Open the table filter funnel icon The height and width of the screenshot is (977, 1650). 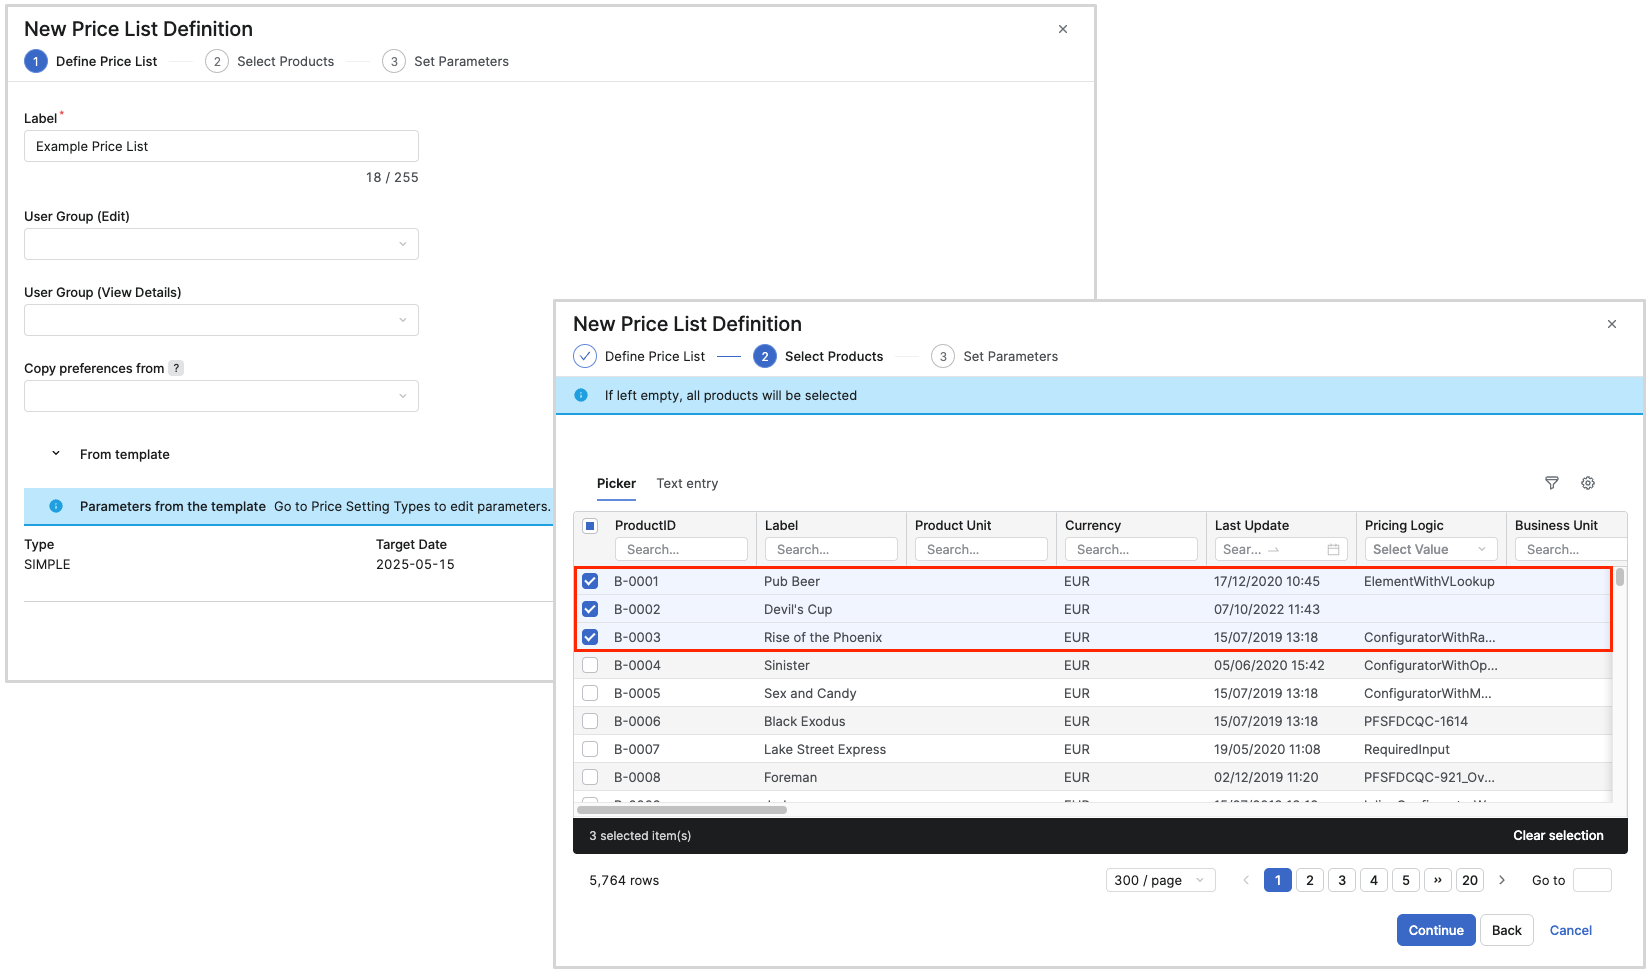click(x=1551, y=483)
